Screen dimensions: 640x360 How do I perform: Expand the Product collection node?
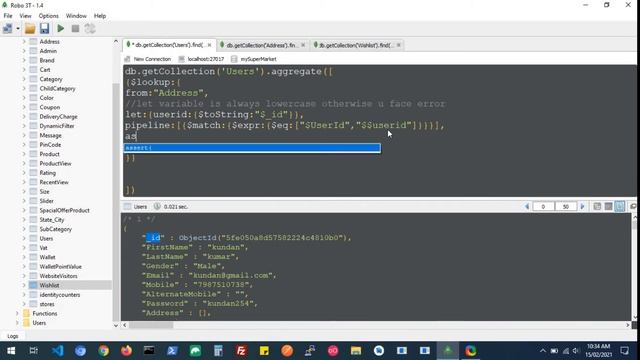click(24, 154)
